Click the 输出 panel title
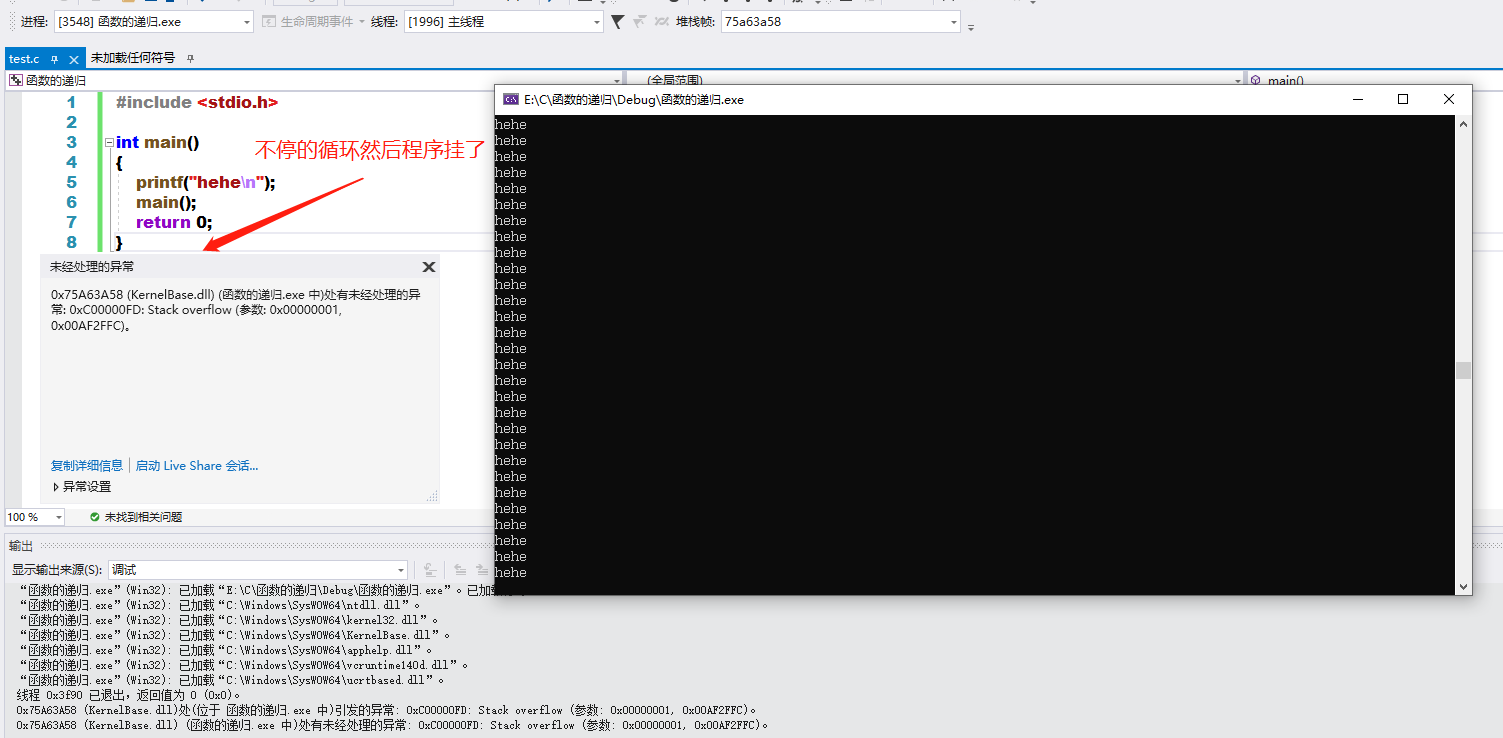1503x738 pixels. click(x=21, y=545)
